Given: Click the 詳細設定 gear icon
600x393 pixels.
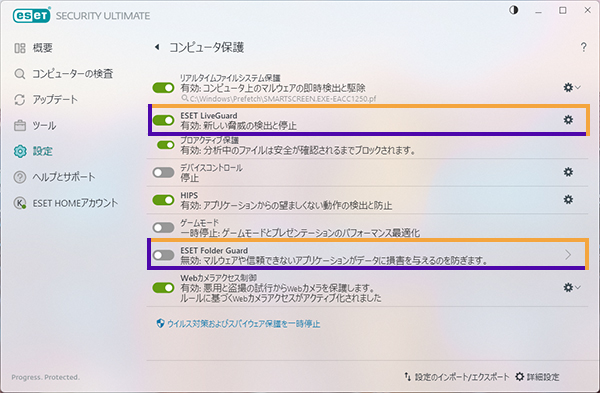Looking at the screenshot, I should tap(519, 377).
